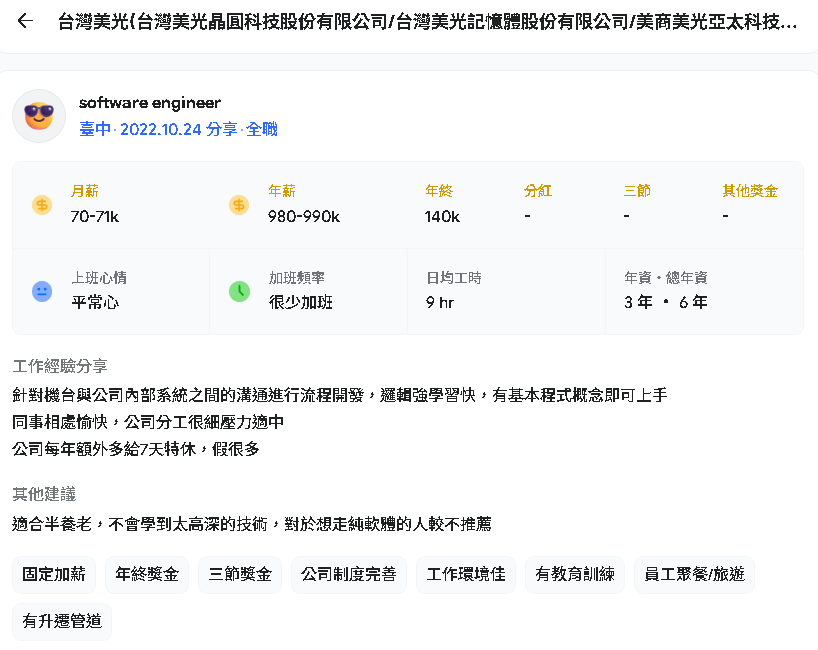
Task: Click the 日均工時 label
Action: pos(454,278)
